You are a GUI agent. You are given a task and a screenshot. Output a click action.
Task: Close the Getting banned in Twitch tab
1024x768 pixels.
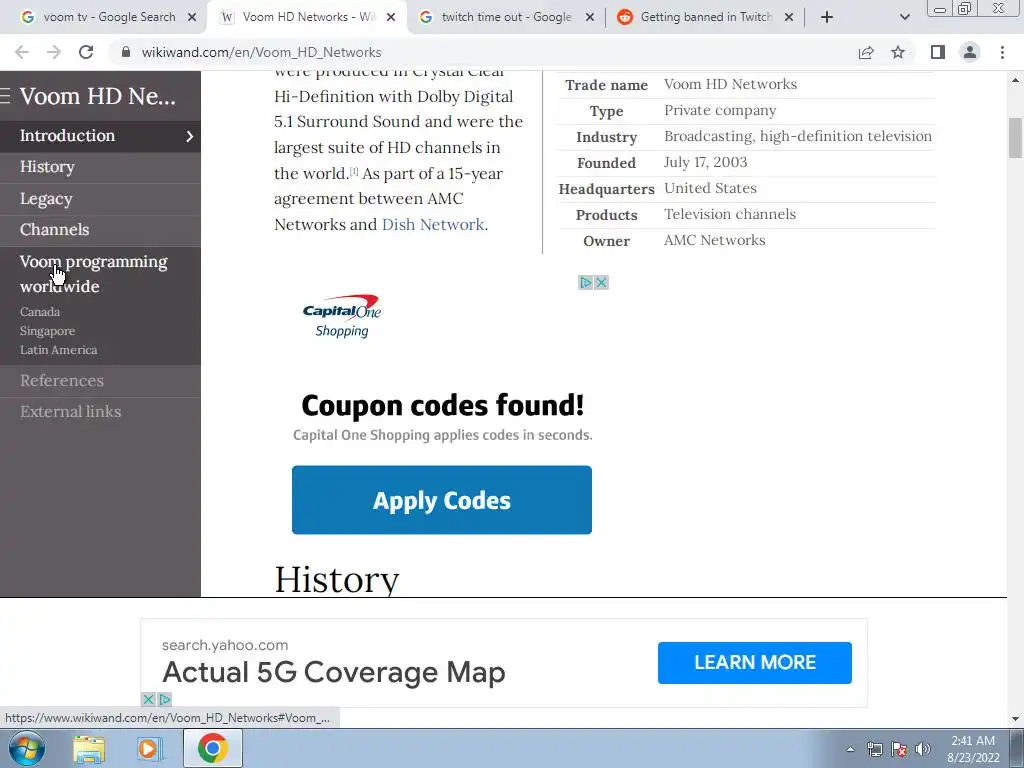[789, 17]
